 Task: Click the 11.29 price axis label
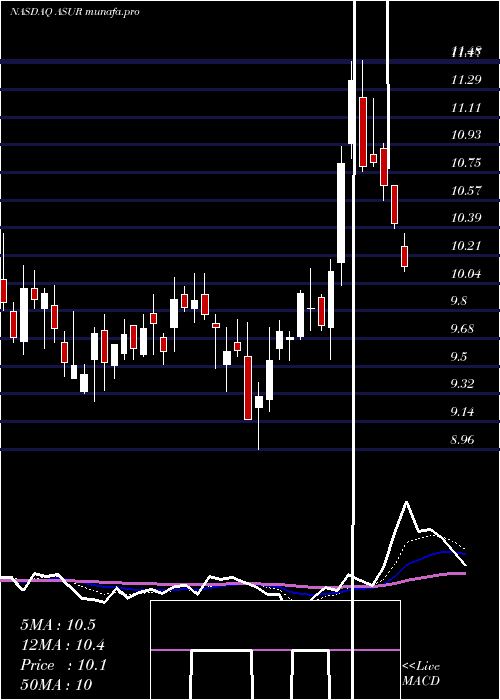466,80
